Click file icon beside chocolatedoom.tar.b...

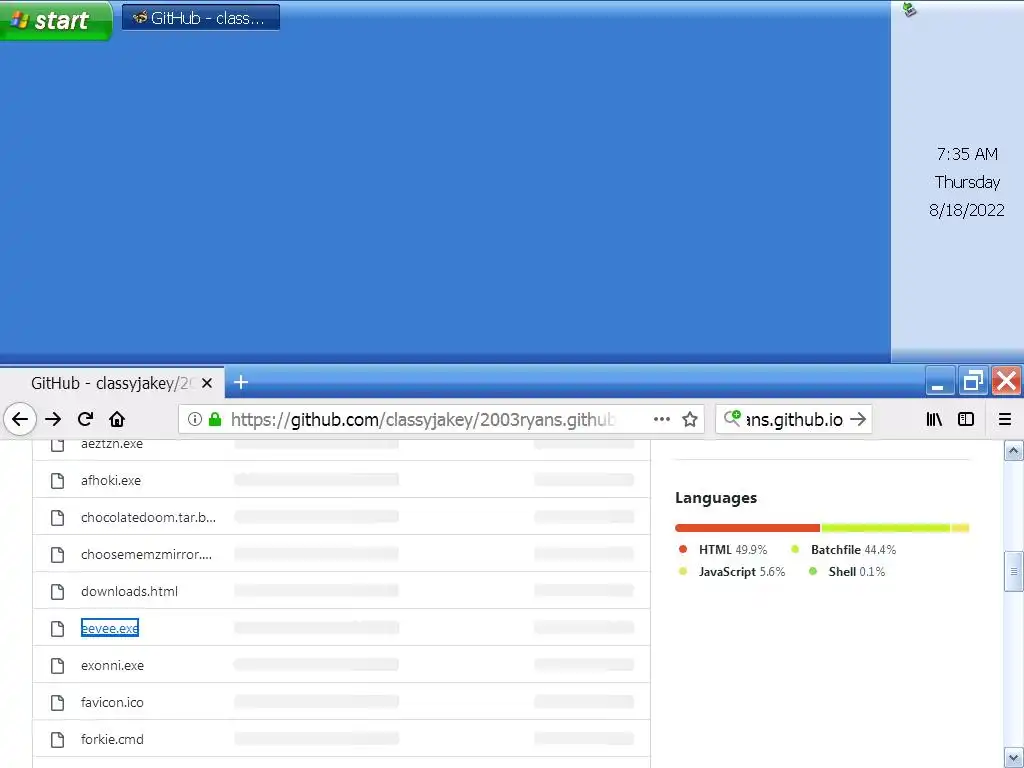coord(57,517)
